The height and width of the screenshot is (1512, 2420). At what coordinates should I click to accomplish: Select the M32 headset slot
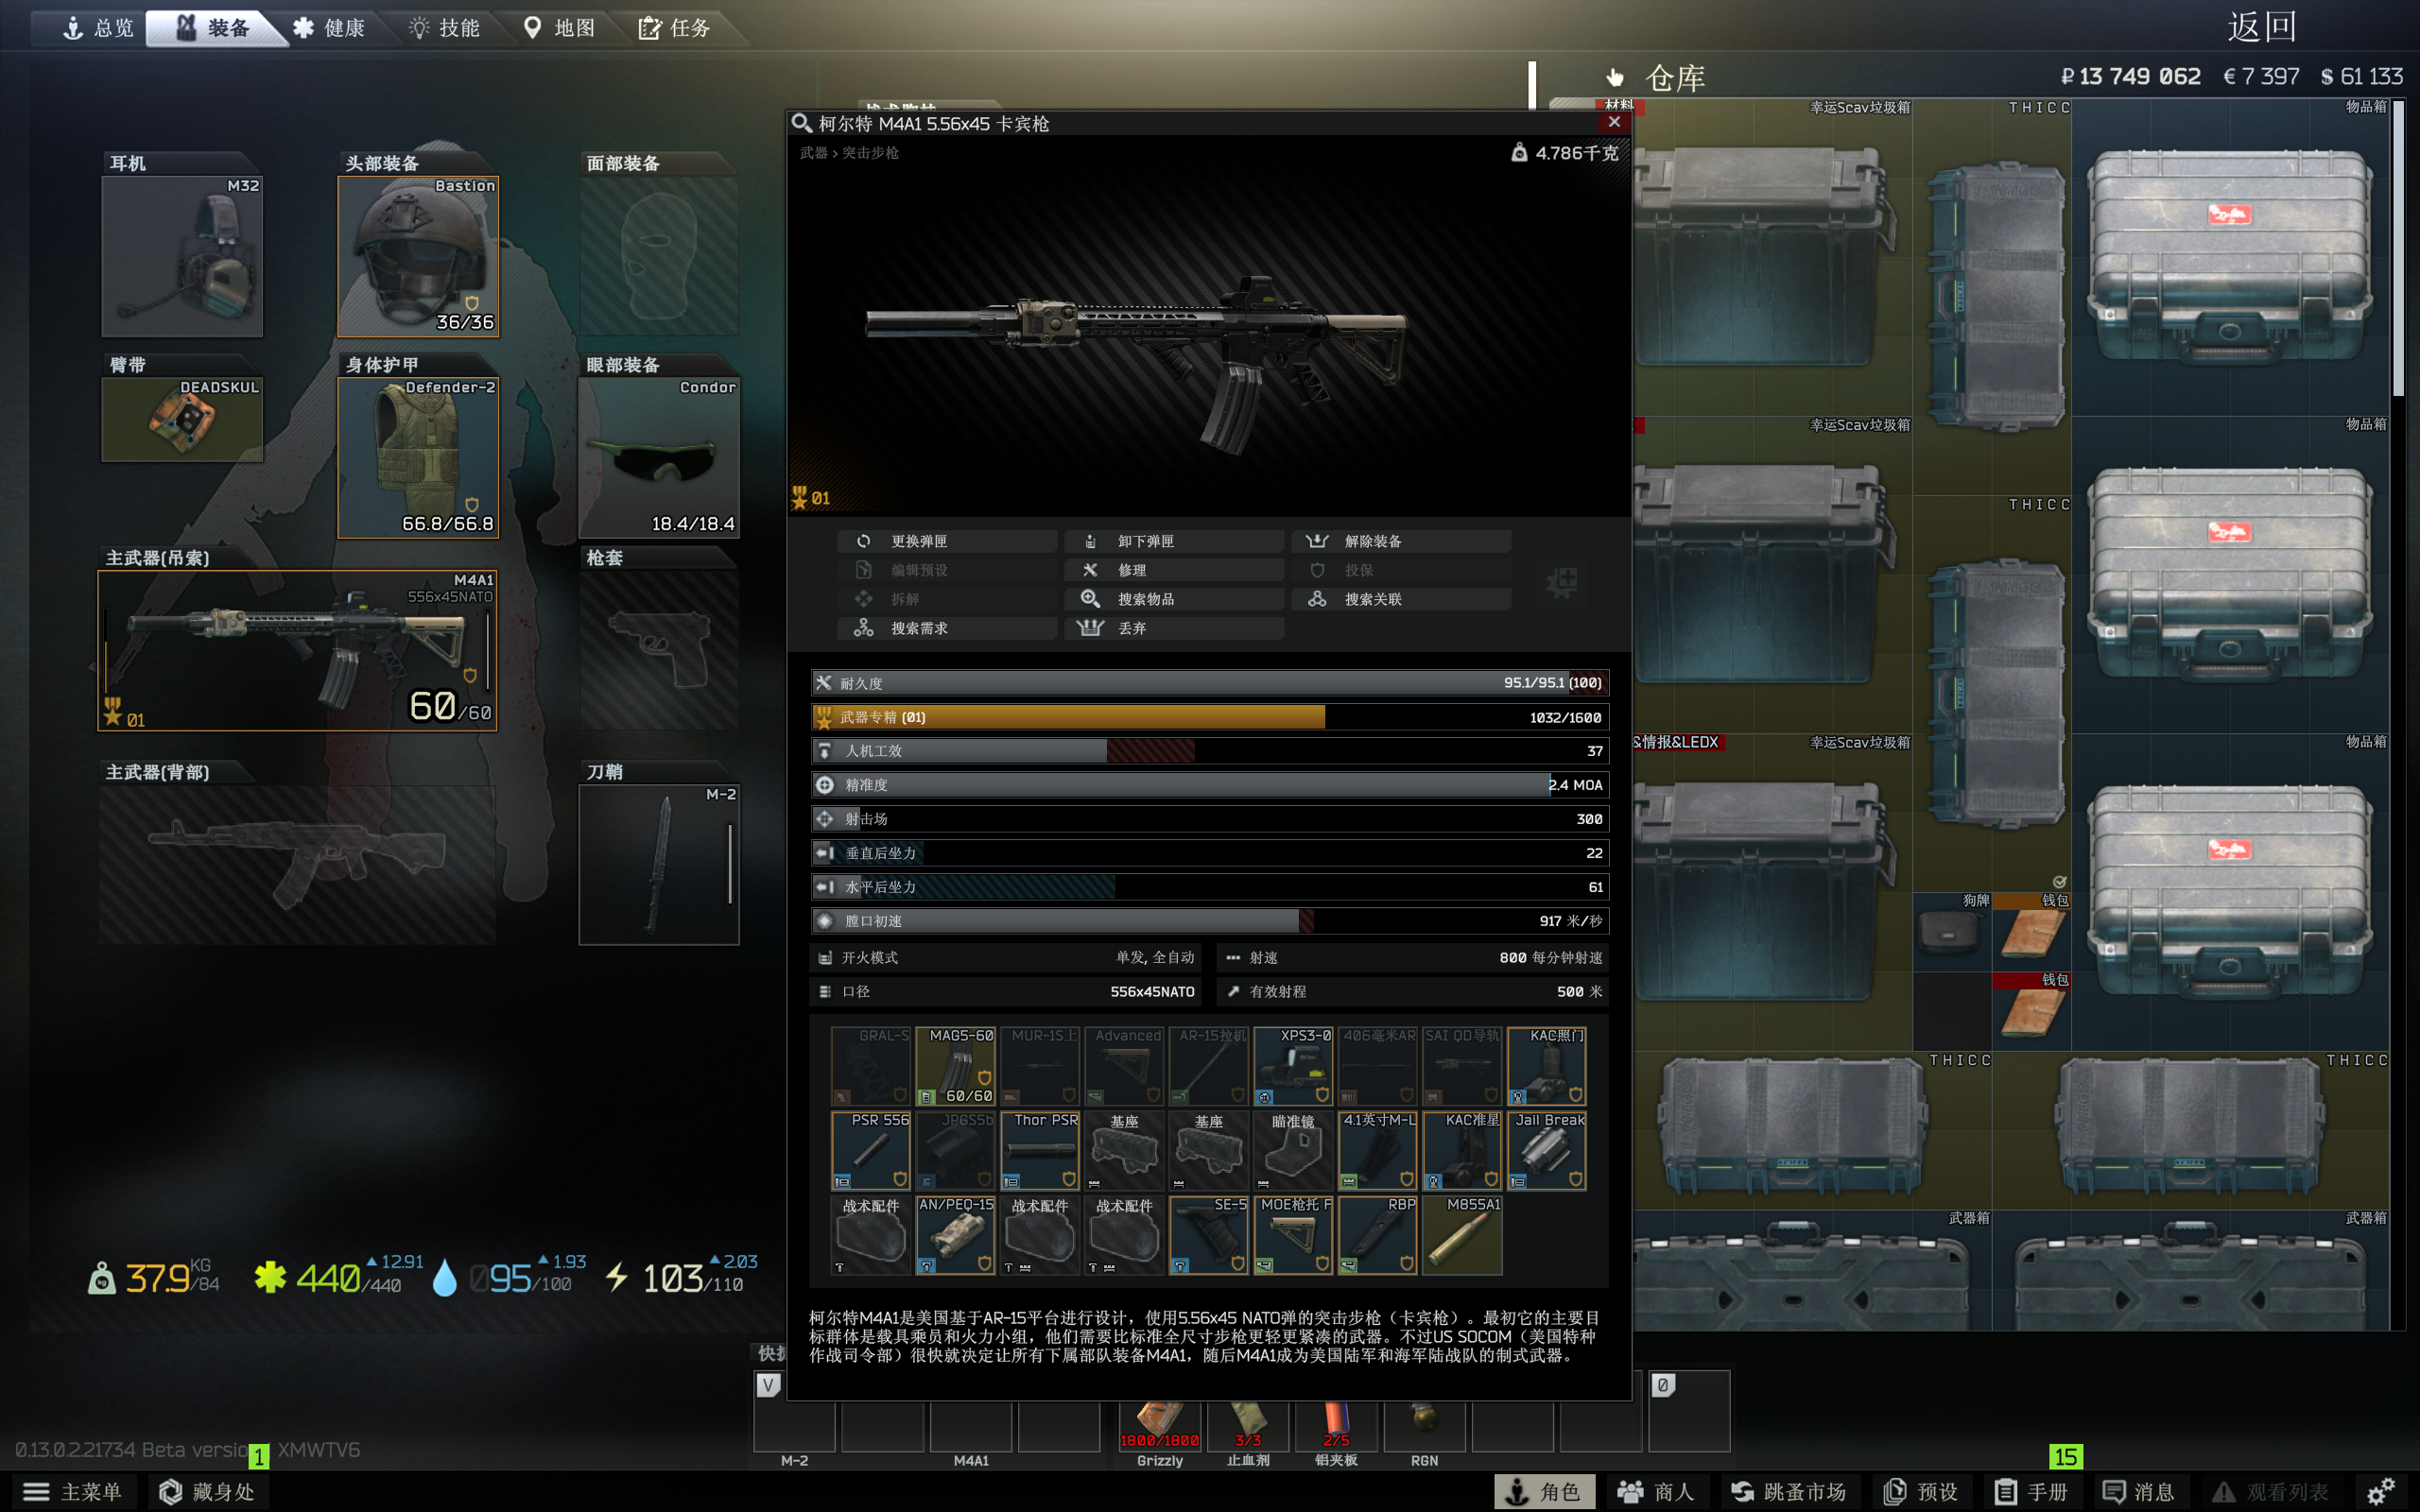coord(182,256)
